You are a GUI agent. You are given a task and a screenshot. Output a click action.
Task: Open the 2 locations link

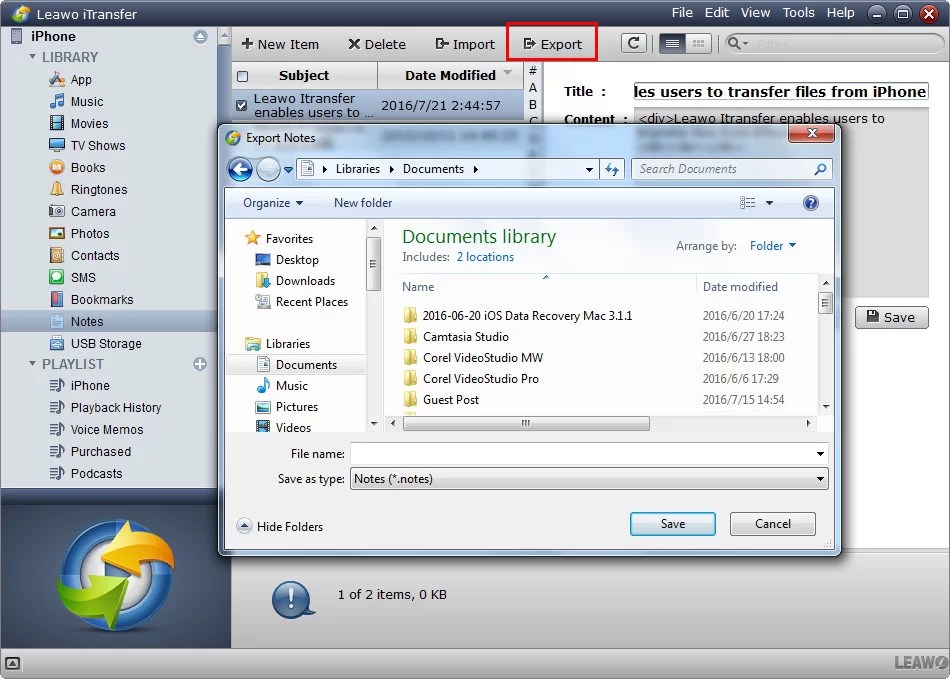click(485, 257)
